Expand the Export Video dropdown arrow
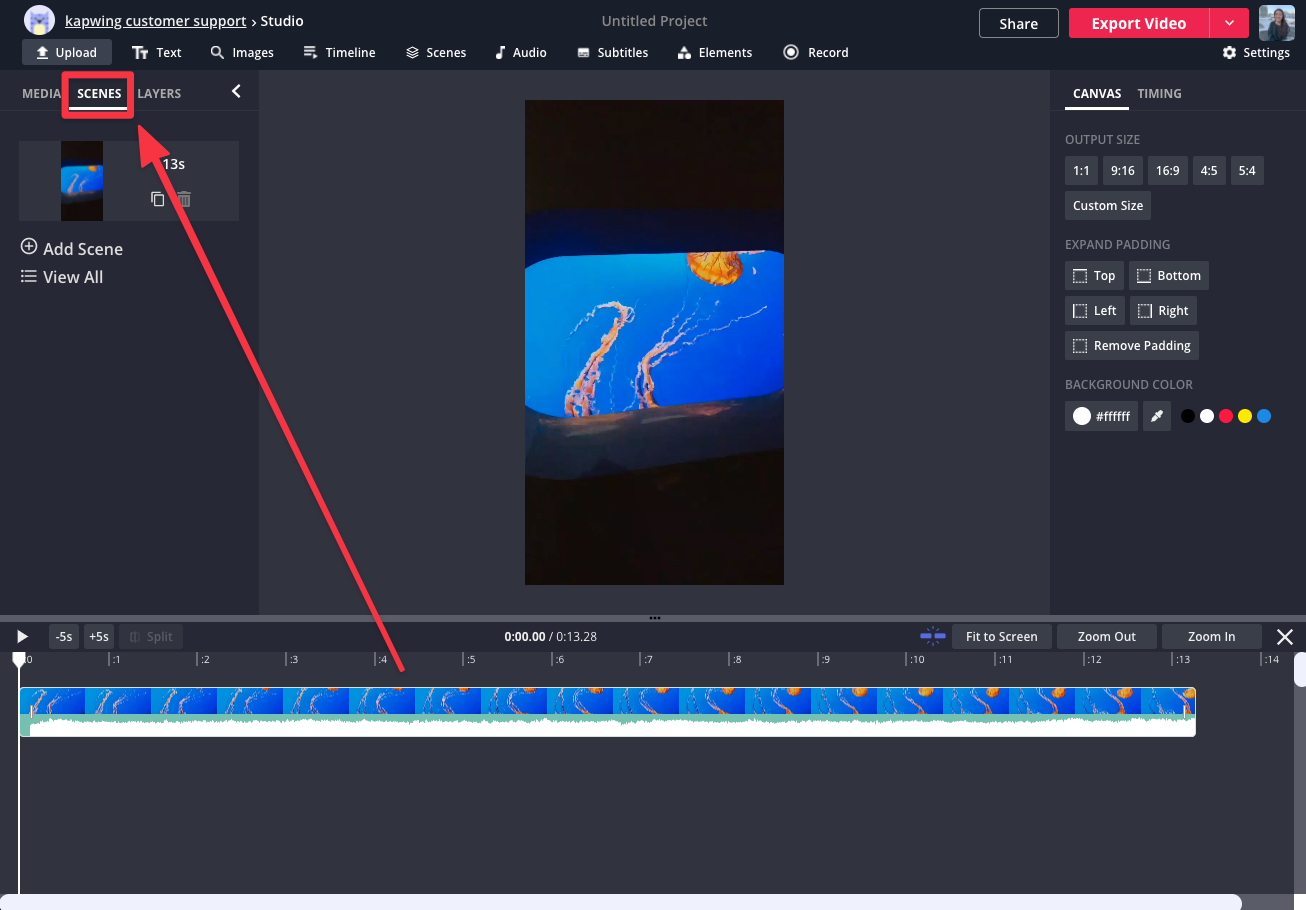This screenshot has height=910, width=1306. [1229, 23]
